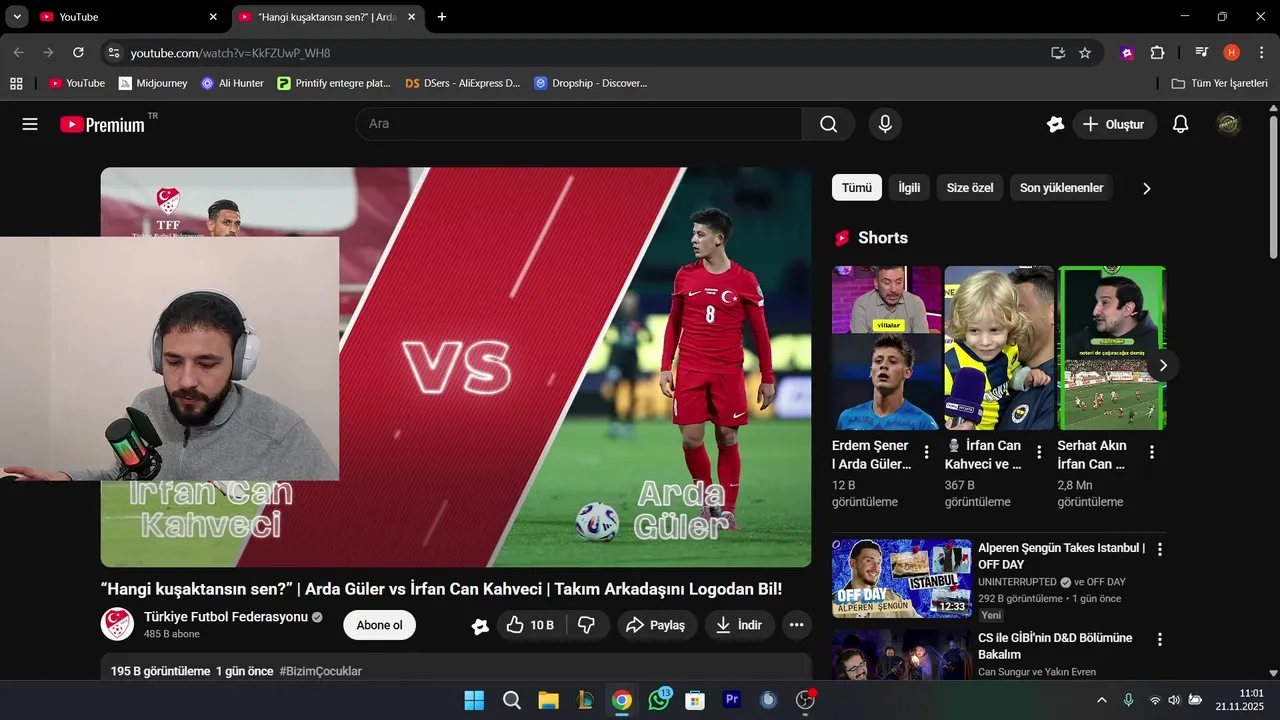Open options for Erdem Şener short

click(926, 452)
